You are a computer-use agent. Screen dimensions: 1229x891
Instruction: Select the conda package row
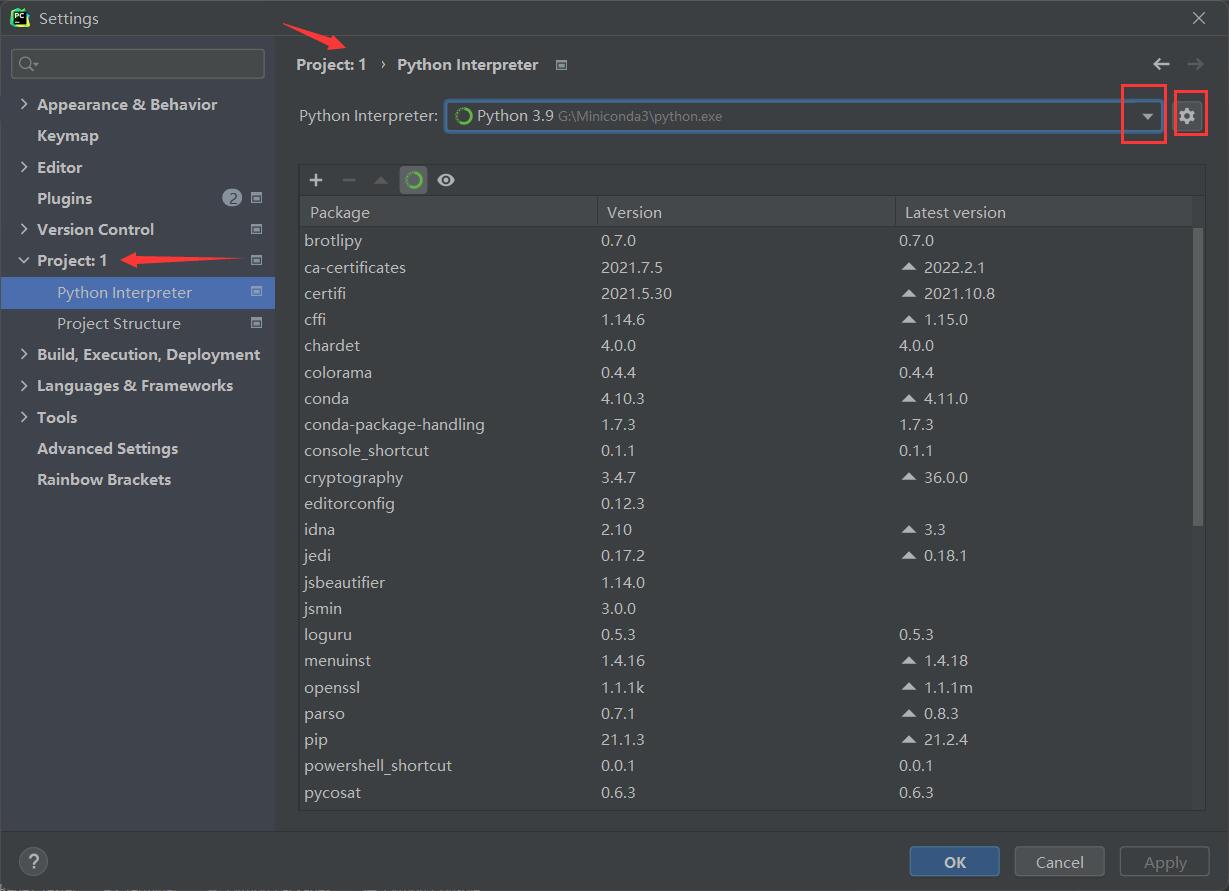coord(746,398)
